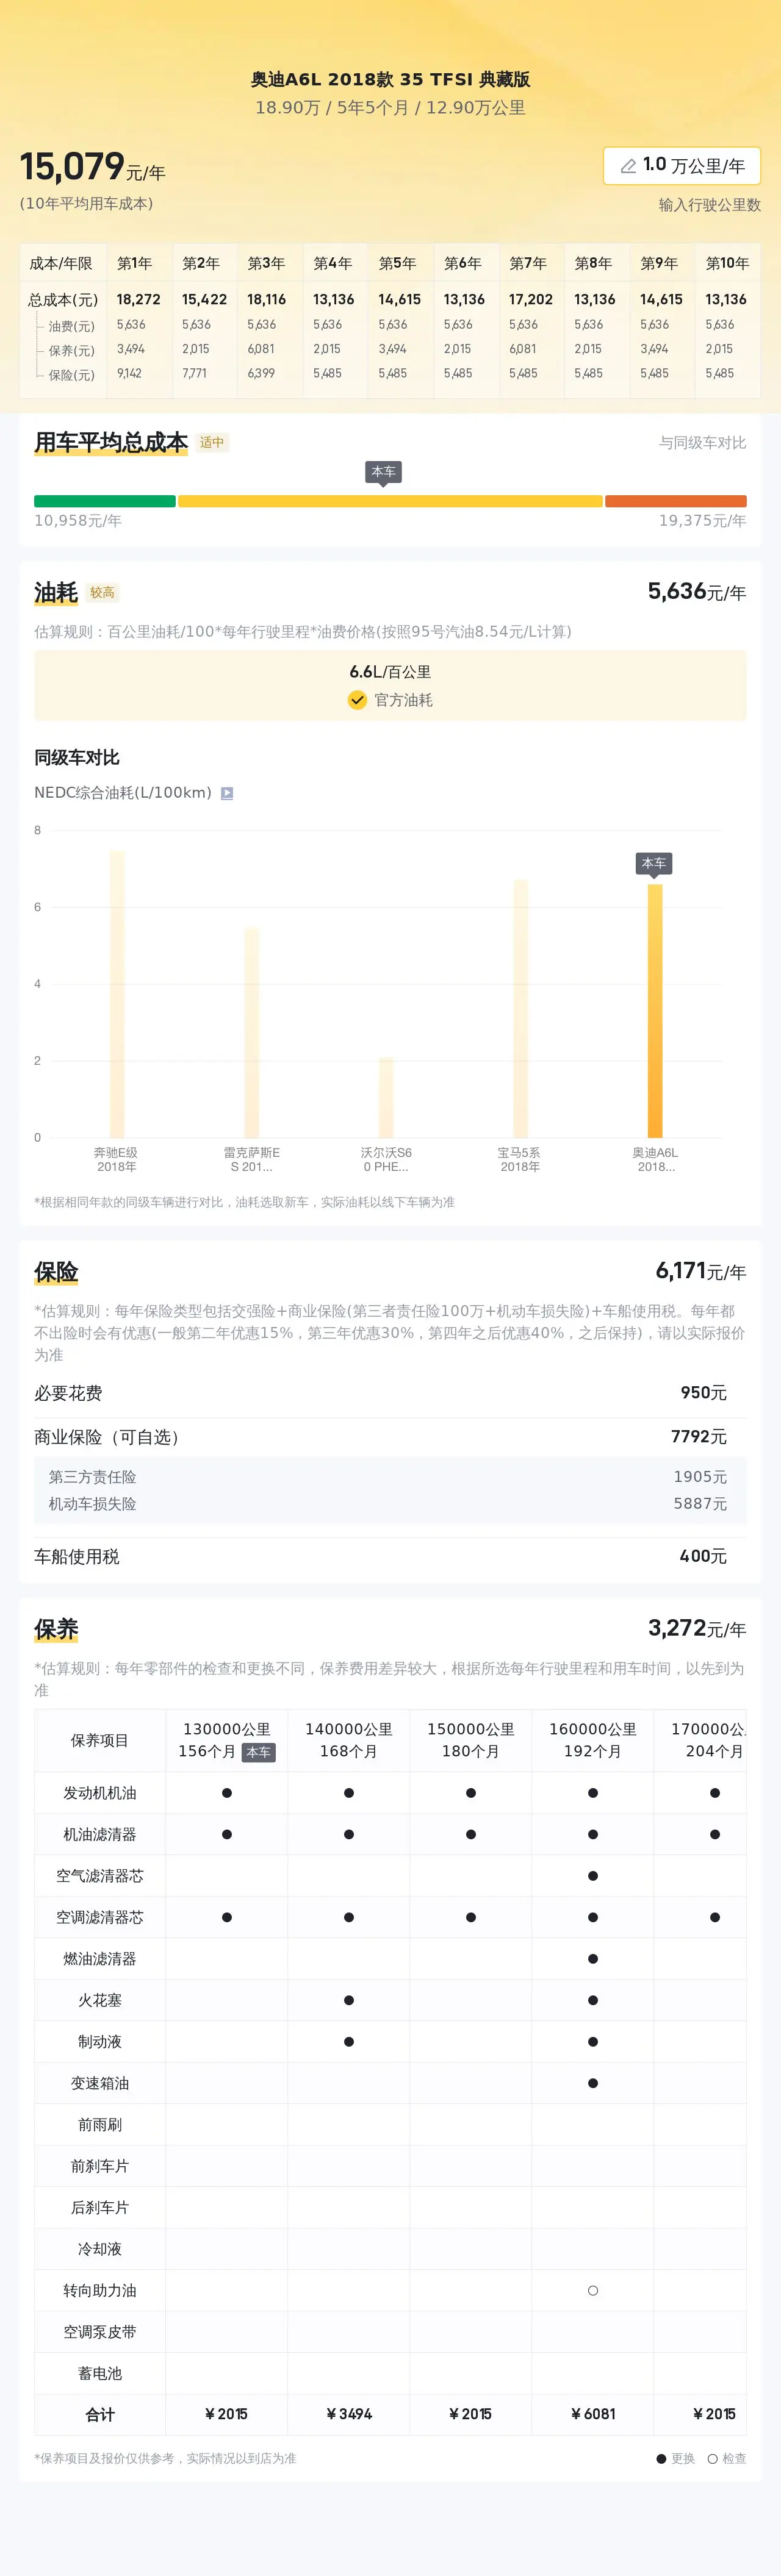Tap the 6.6L/百公里 fuel consumption value
Viewport: 781px width, 2576px height.
[390, 672]
